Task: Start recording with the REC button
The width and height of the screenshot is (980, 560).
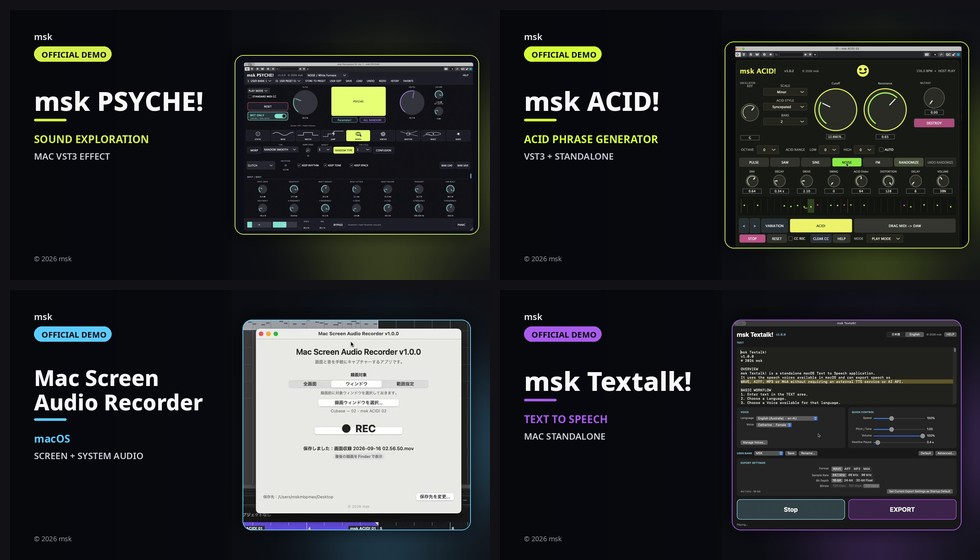Action: pos(358,429)
